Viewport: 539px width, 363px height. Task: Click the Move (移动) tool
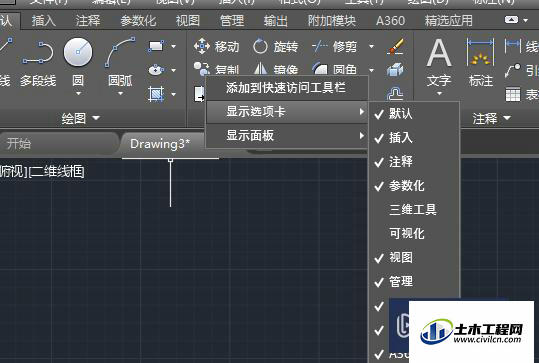click(216, 46)
